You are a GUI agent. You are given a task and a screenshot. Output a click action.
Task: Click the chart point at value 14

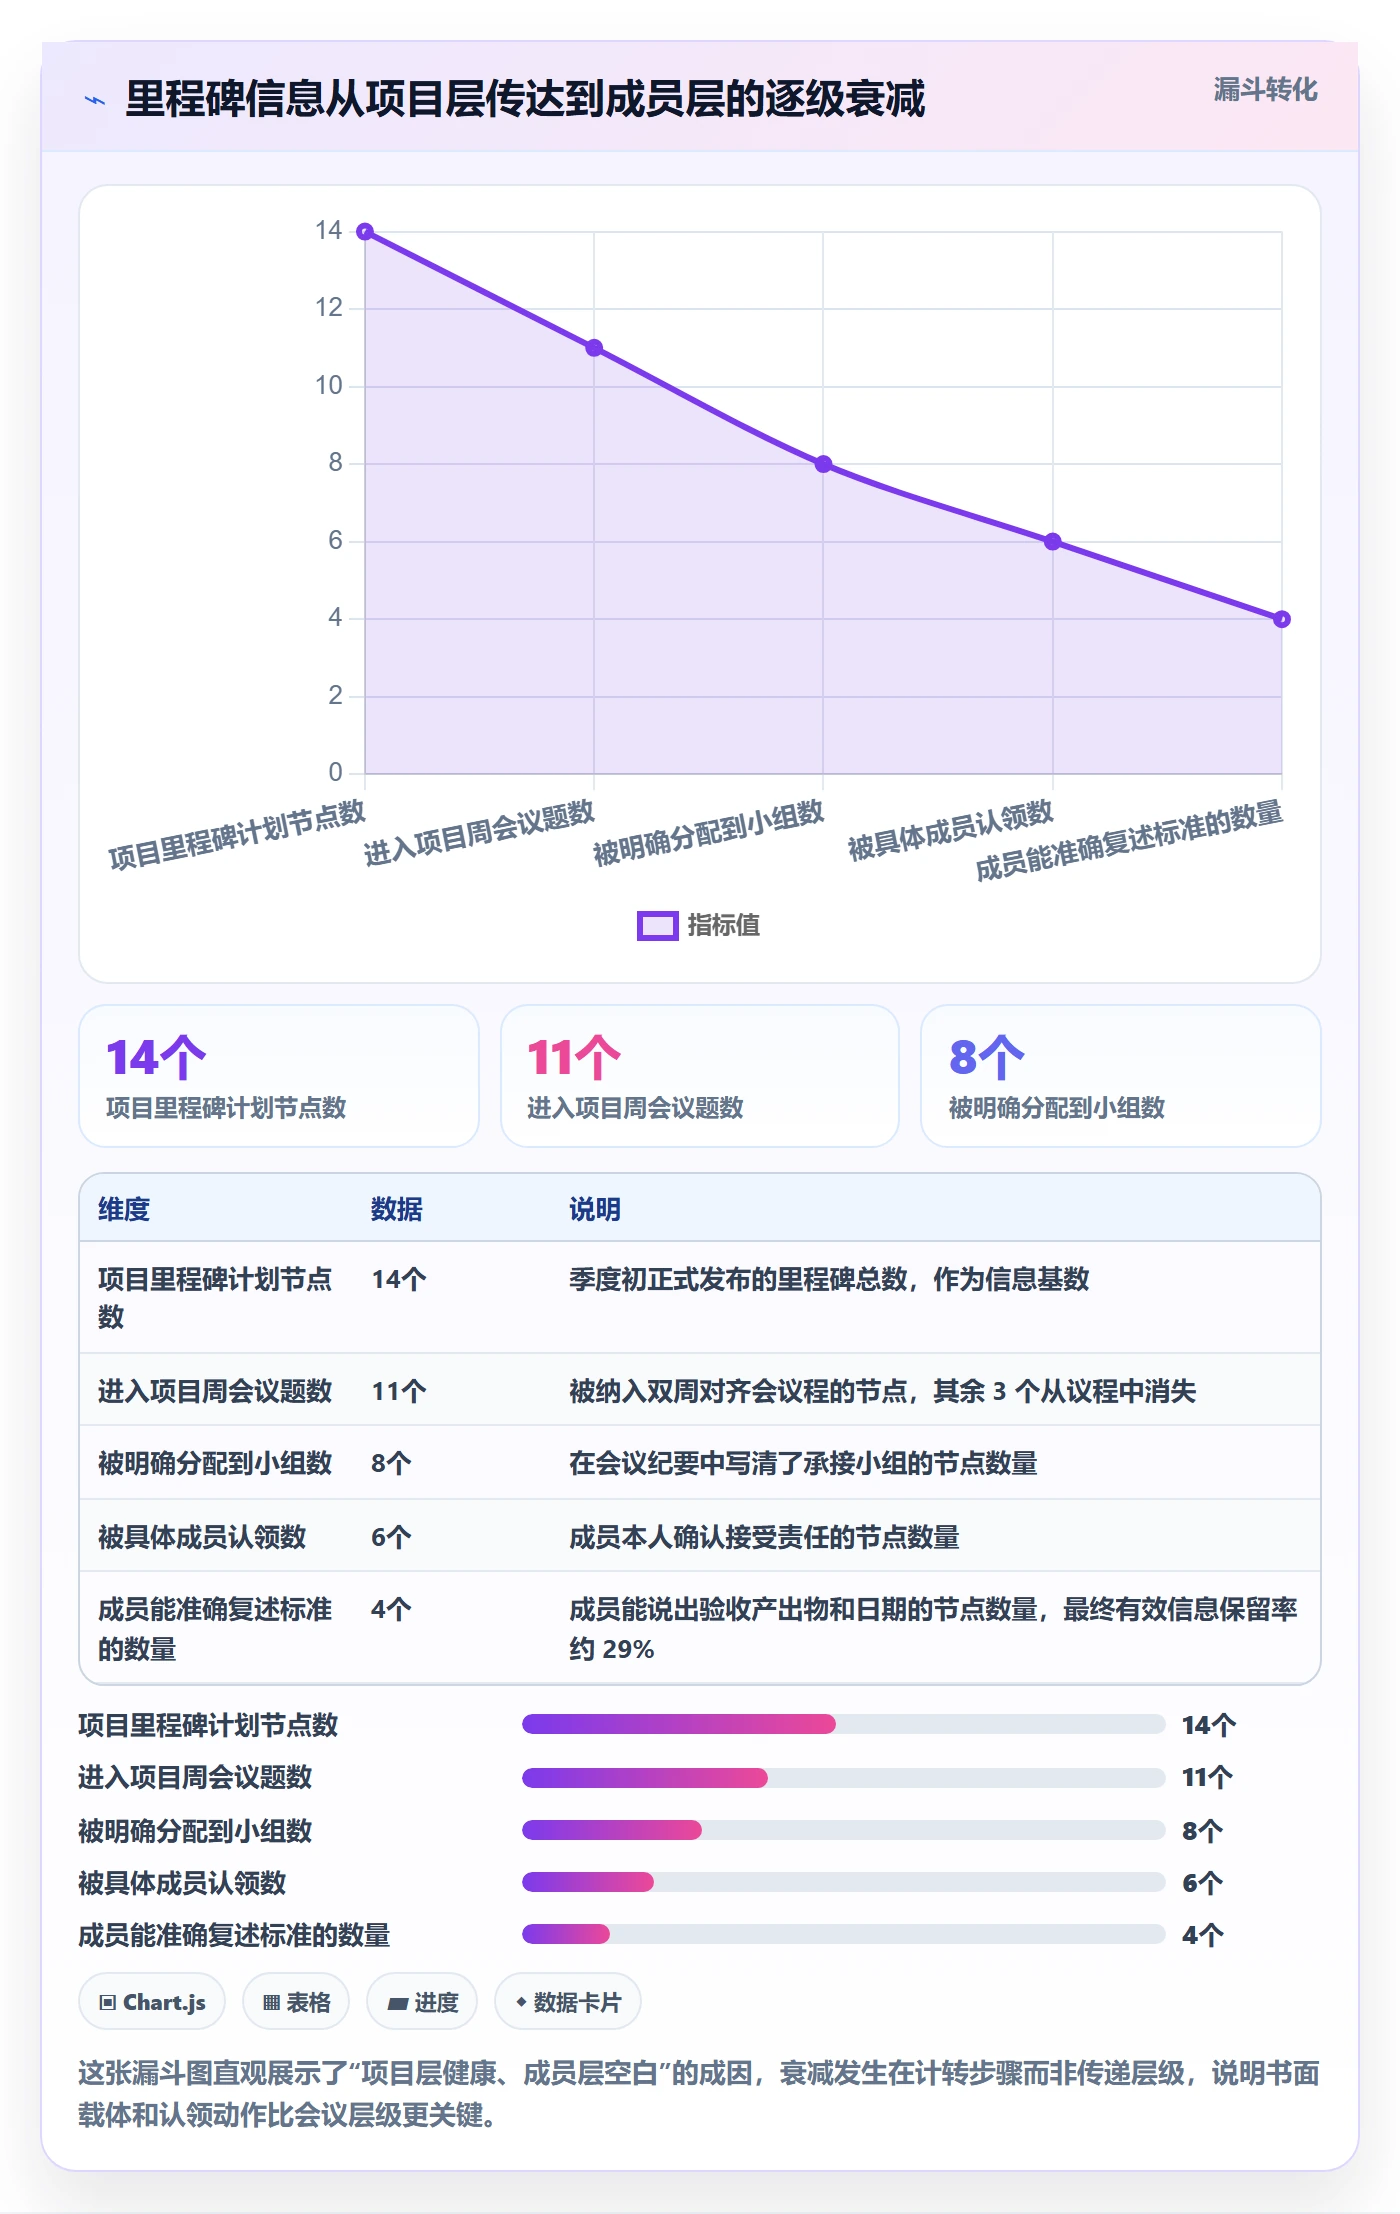tap(365, 232)
